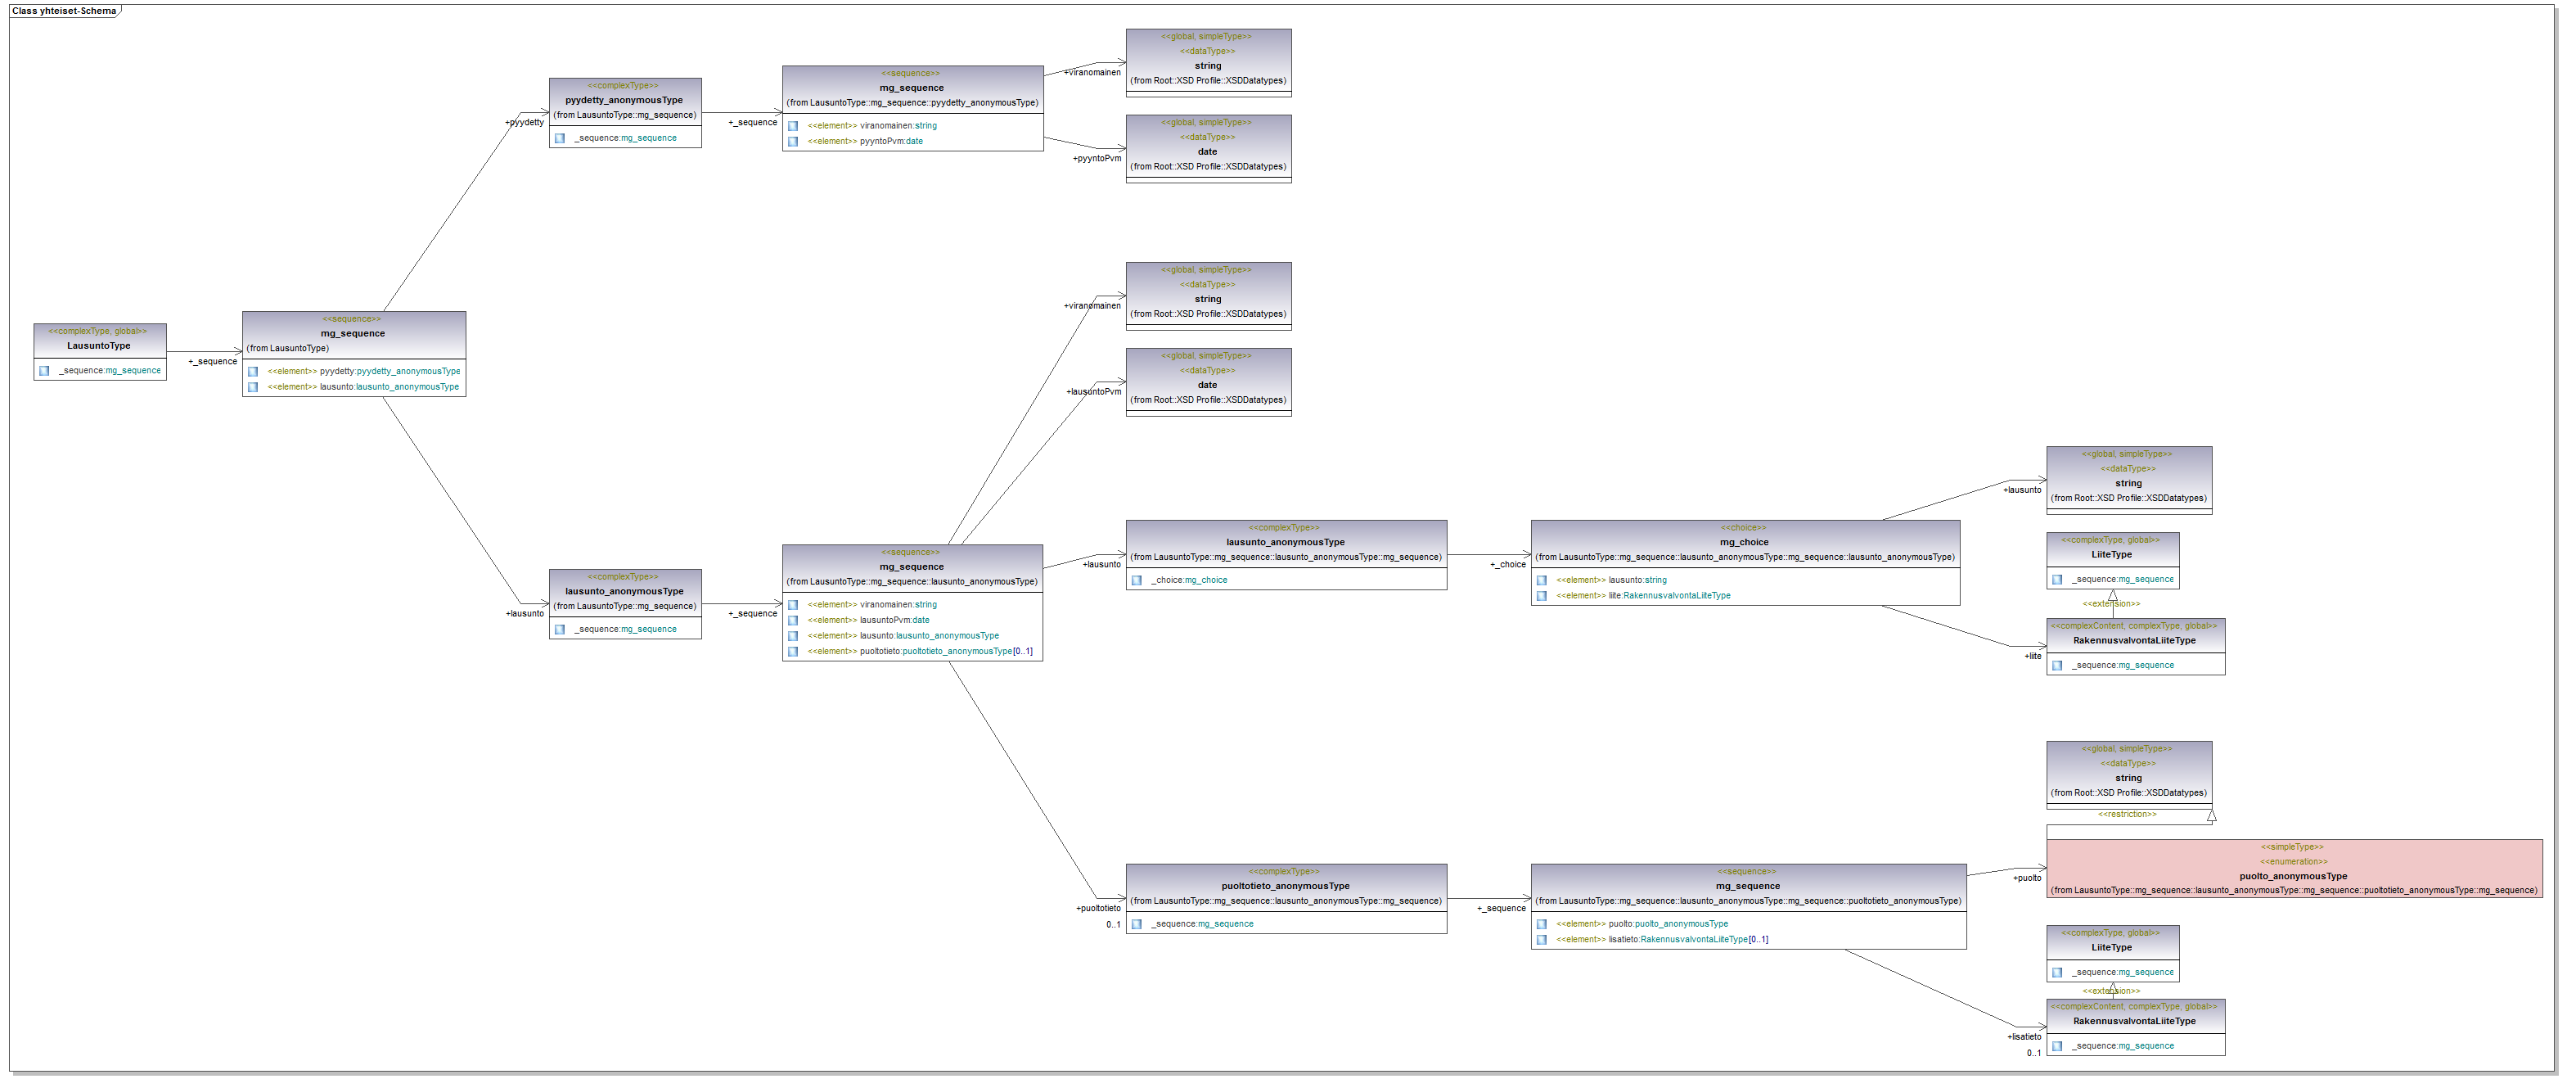This screenshot has width=2576, height=1088.
Task: Click the icon next to _choice:mg_choice attribute
Action: pyautogui.click(x=1137, y=581)
